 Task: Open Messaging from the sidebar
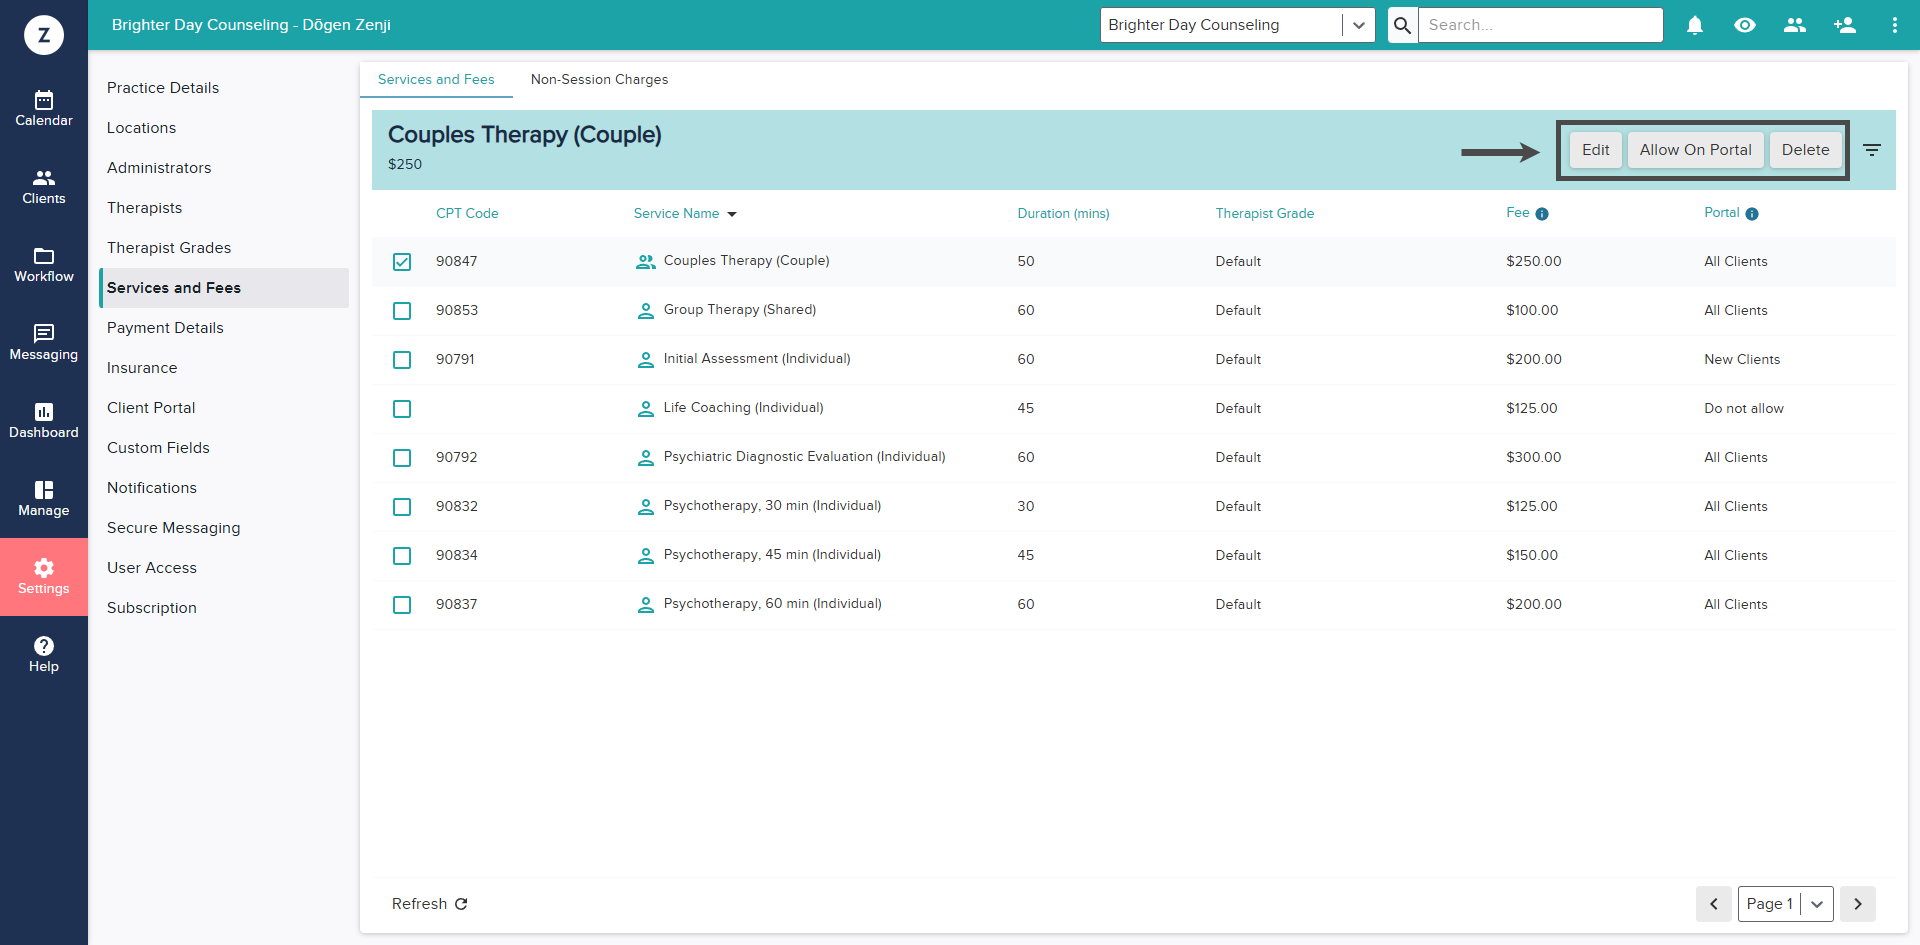click(44, 343)
